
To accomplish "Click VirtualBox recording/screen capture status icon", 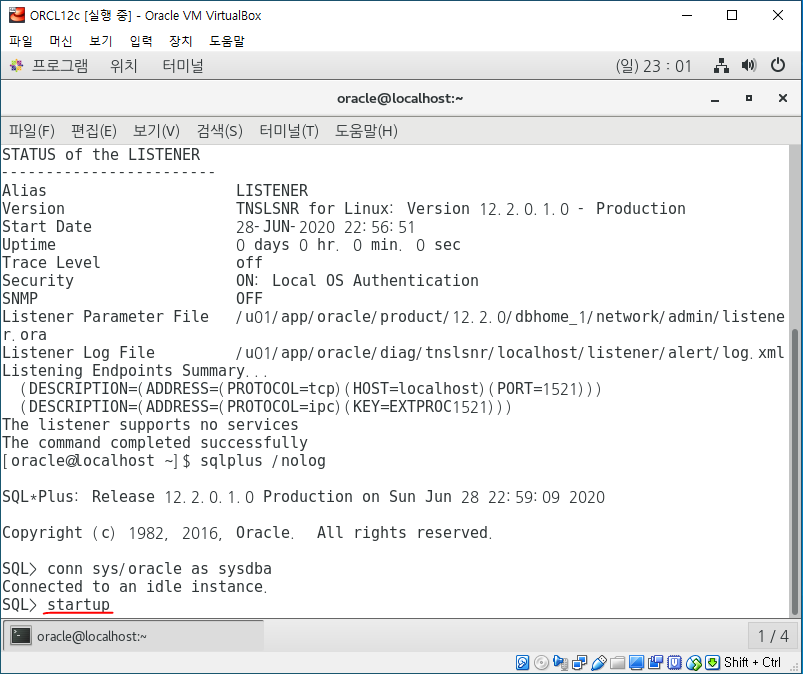I will pyautogui.click(x=655, y=662).
